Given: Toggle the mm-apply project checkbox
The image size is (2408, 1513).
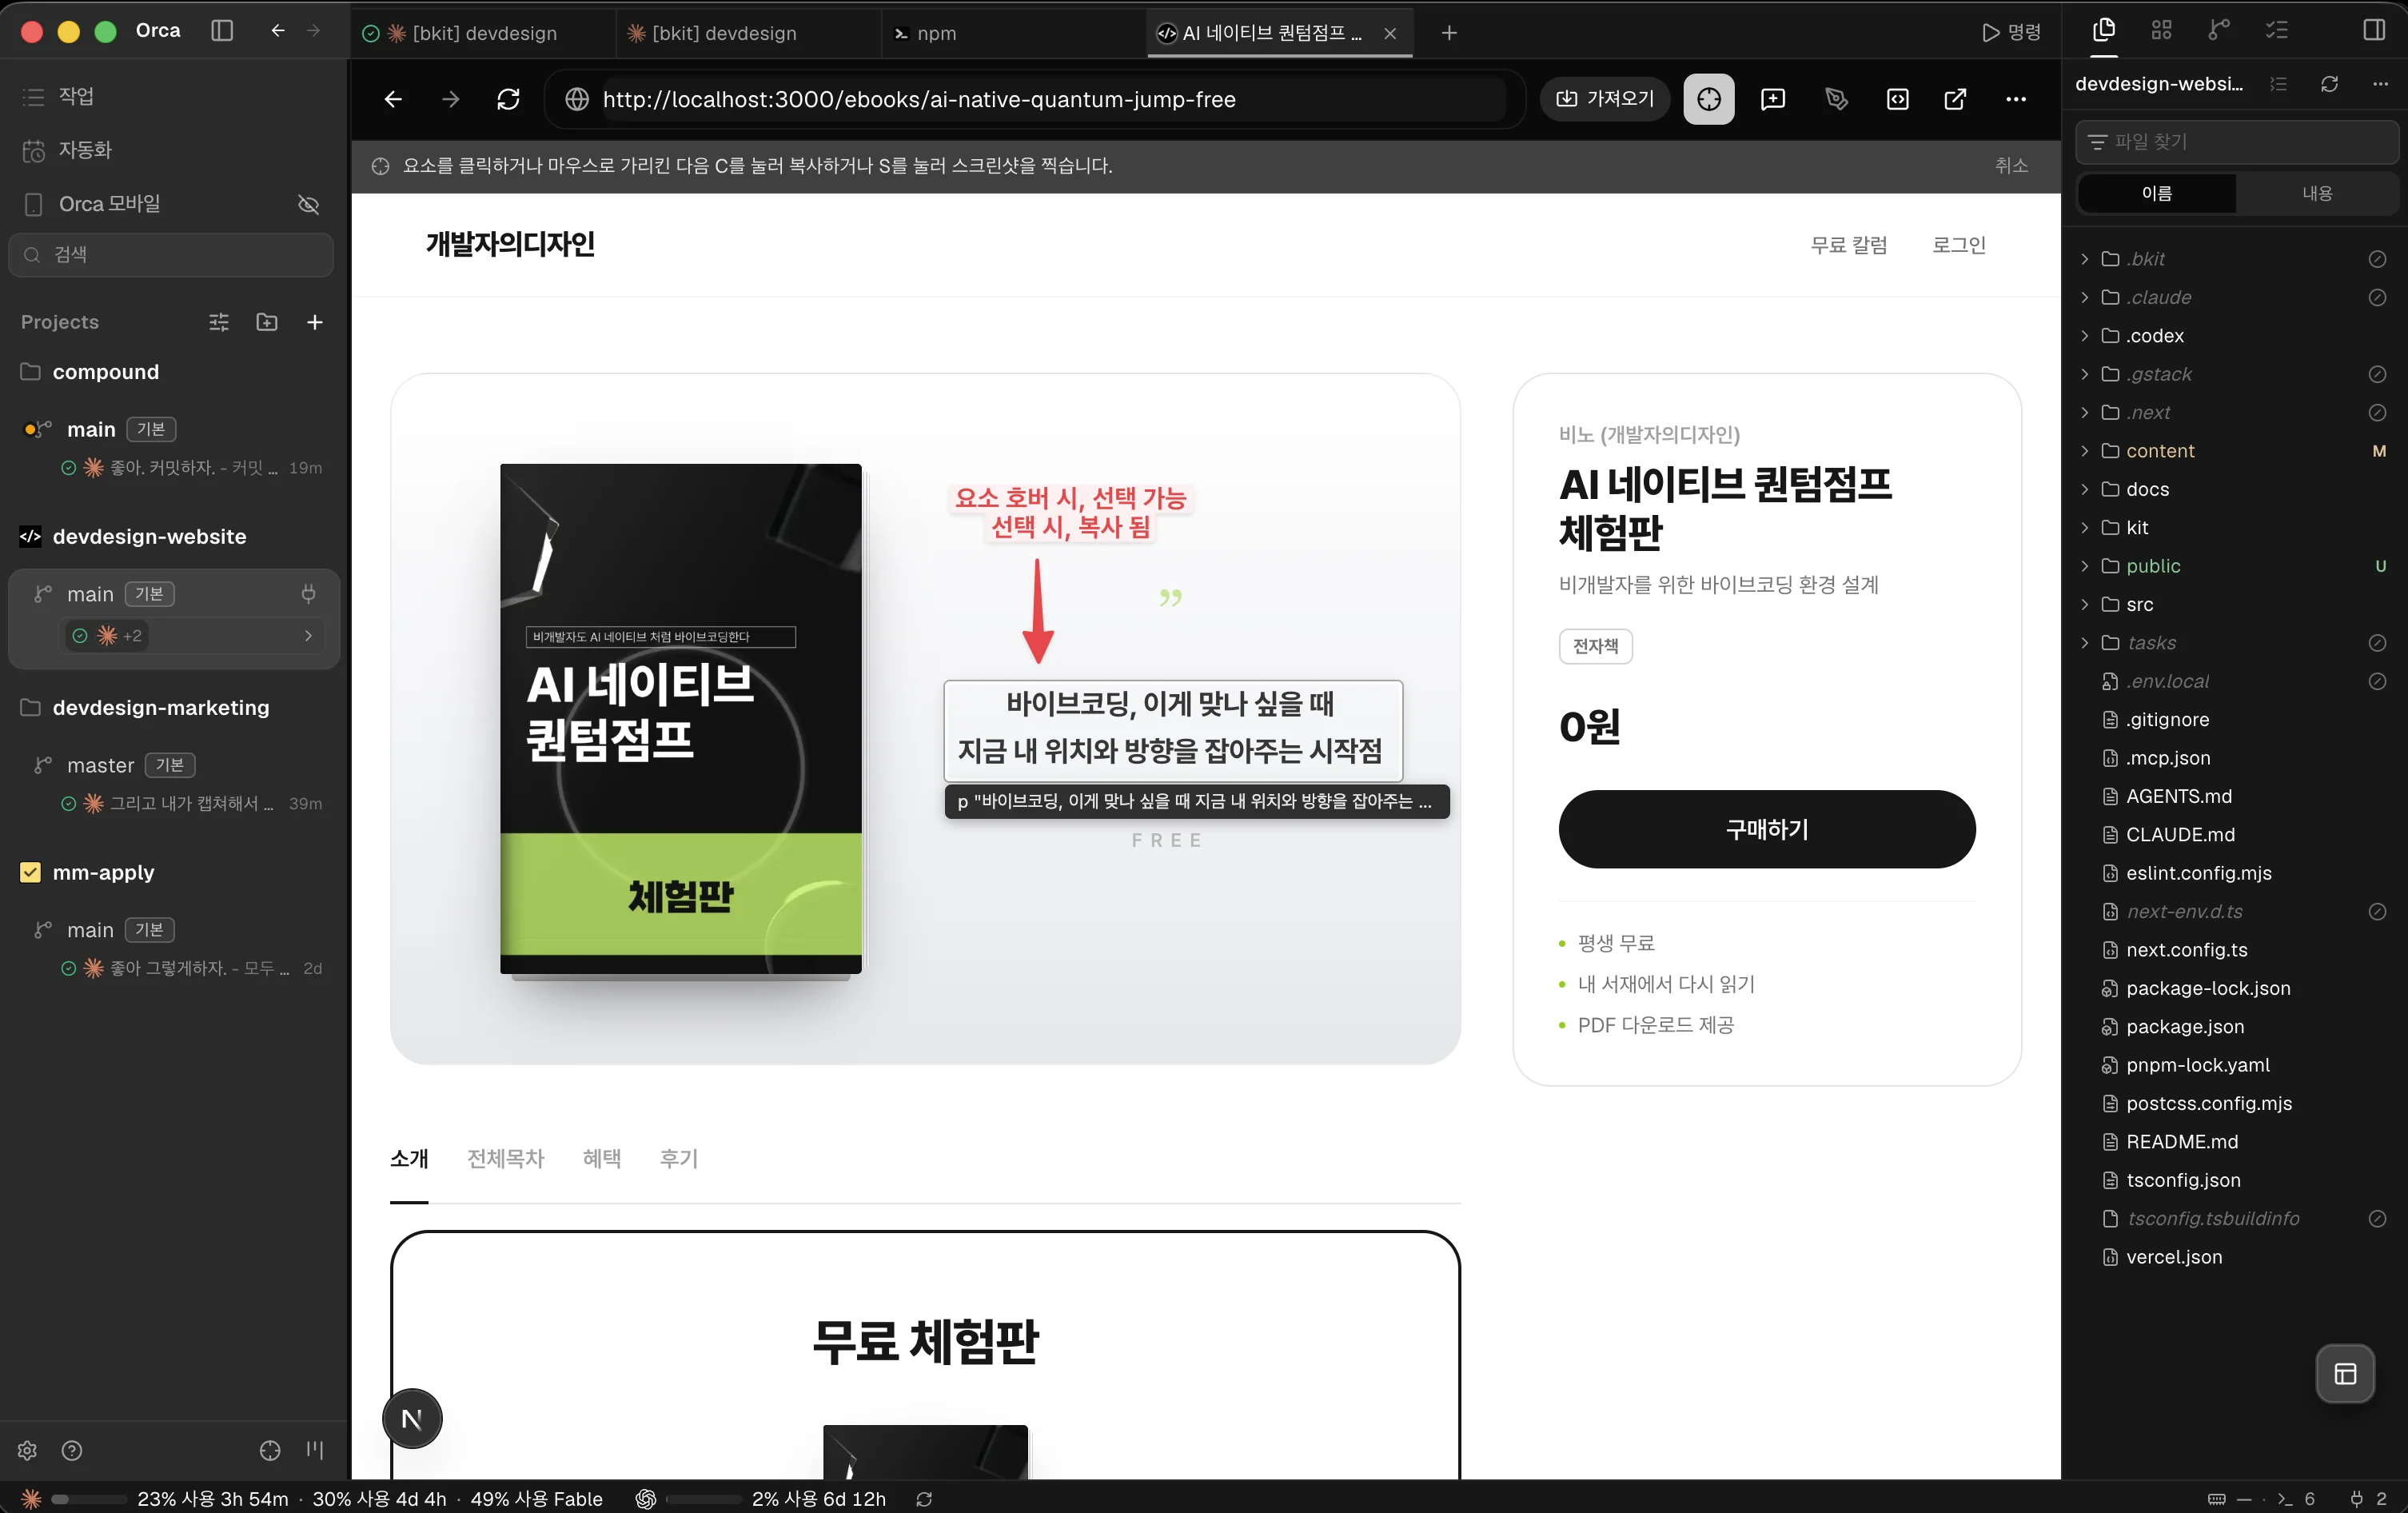Looking at the screenshot, I should pyautogui.click(x=30, y=872).
